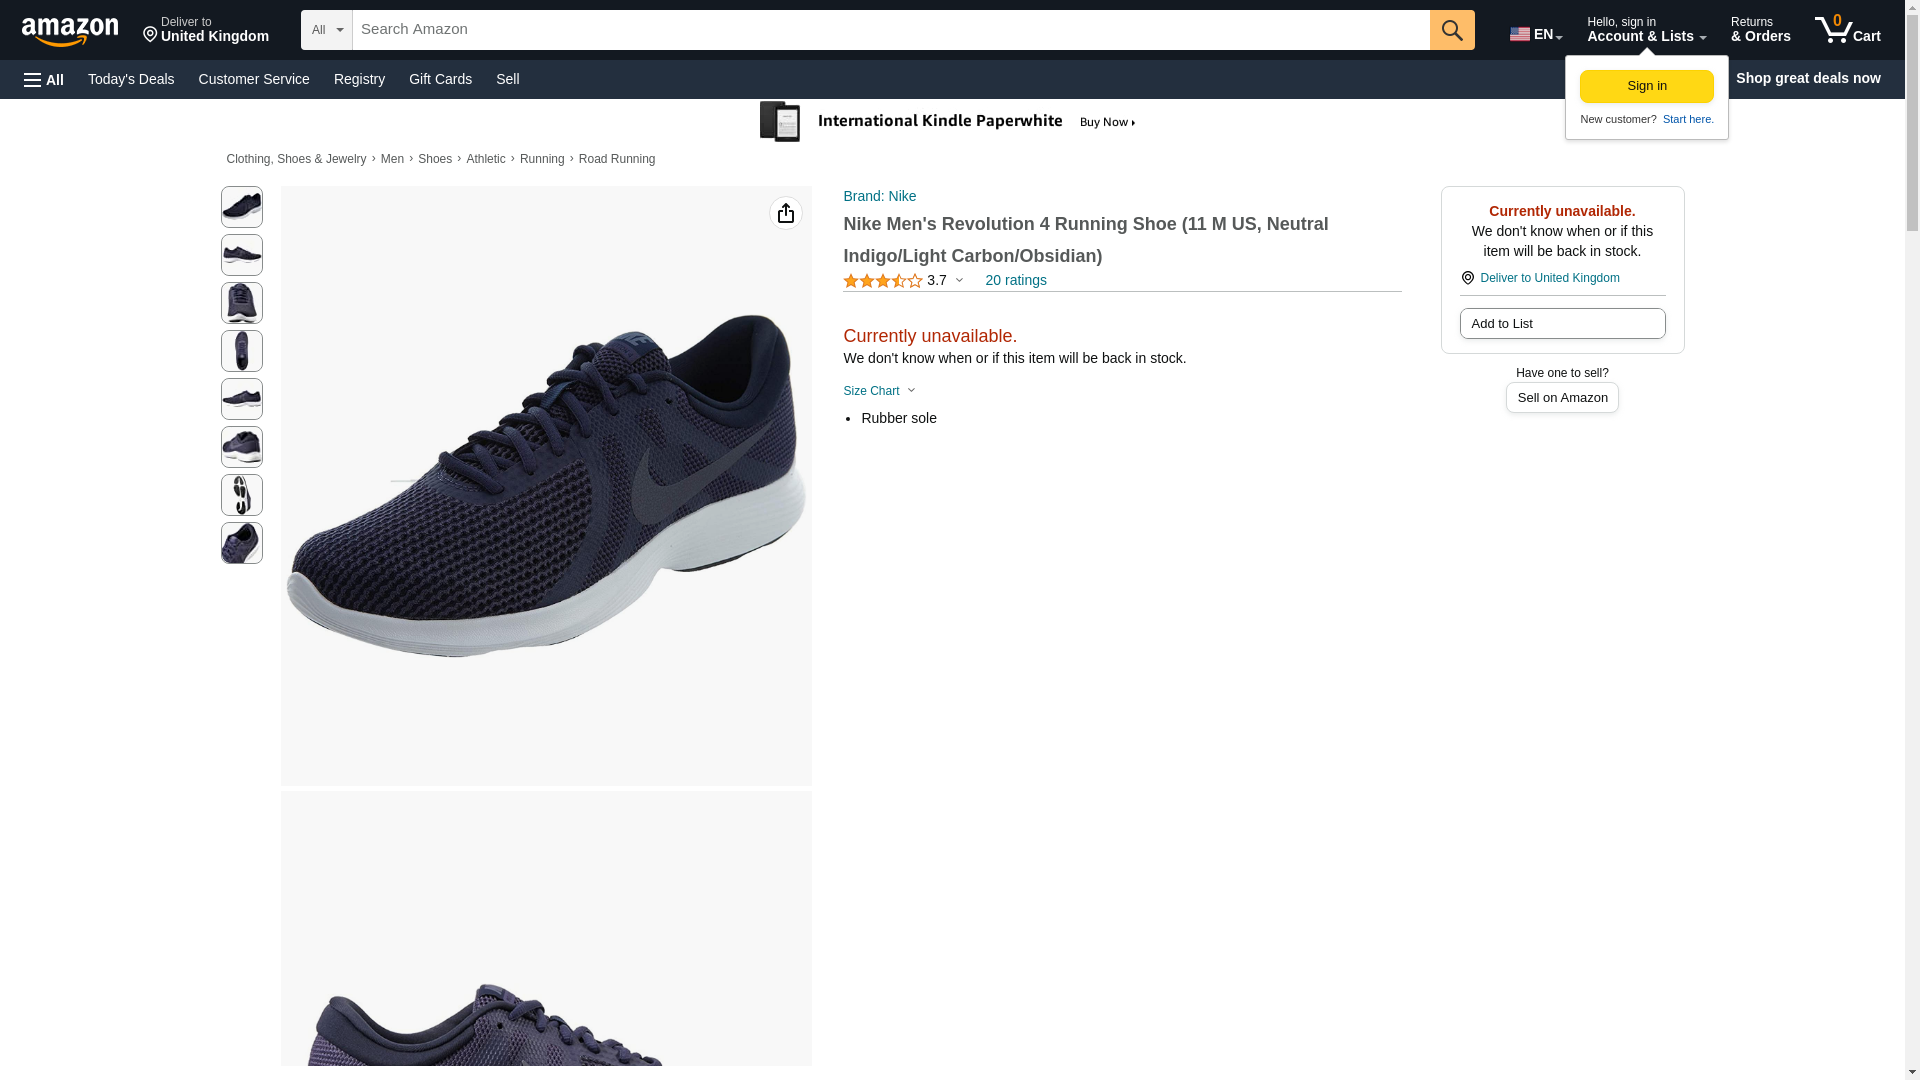Click the Add to List button

tap(1561, 324)
